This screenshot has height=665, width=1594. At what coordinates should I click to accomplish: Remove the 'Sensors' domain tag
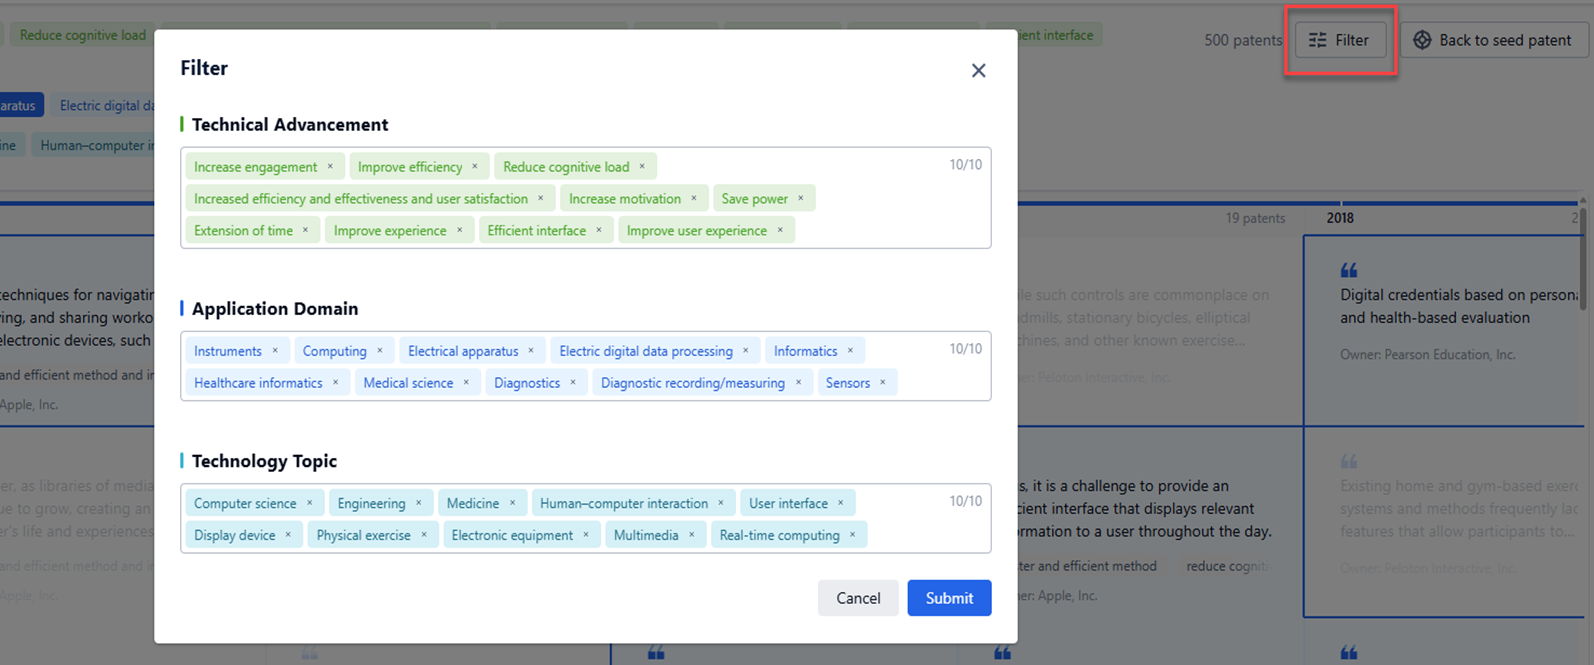(x=882, y=383)
